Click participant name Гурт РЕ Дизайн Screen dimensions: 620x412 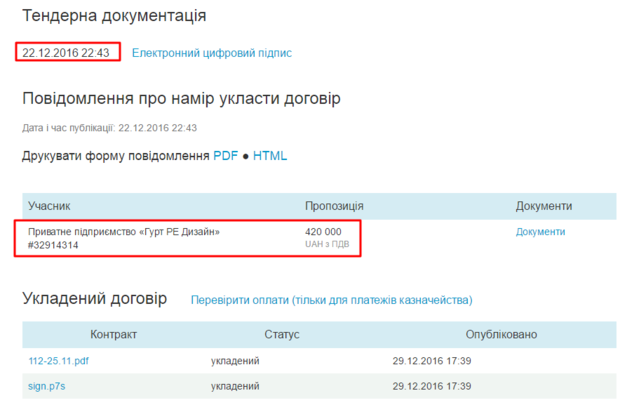[123, 232]
